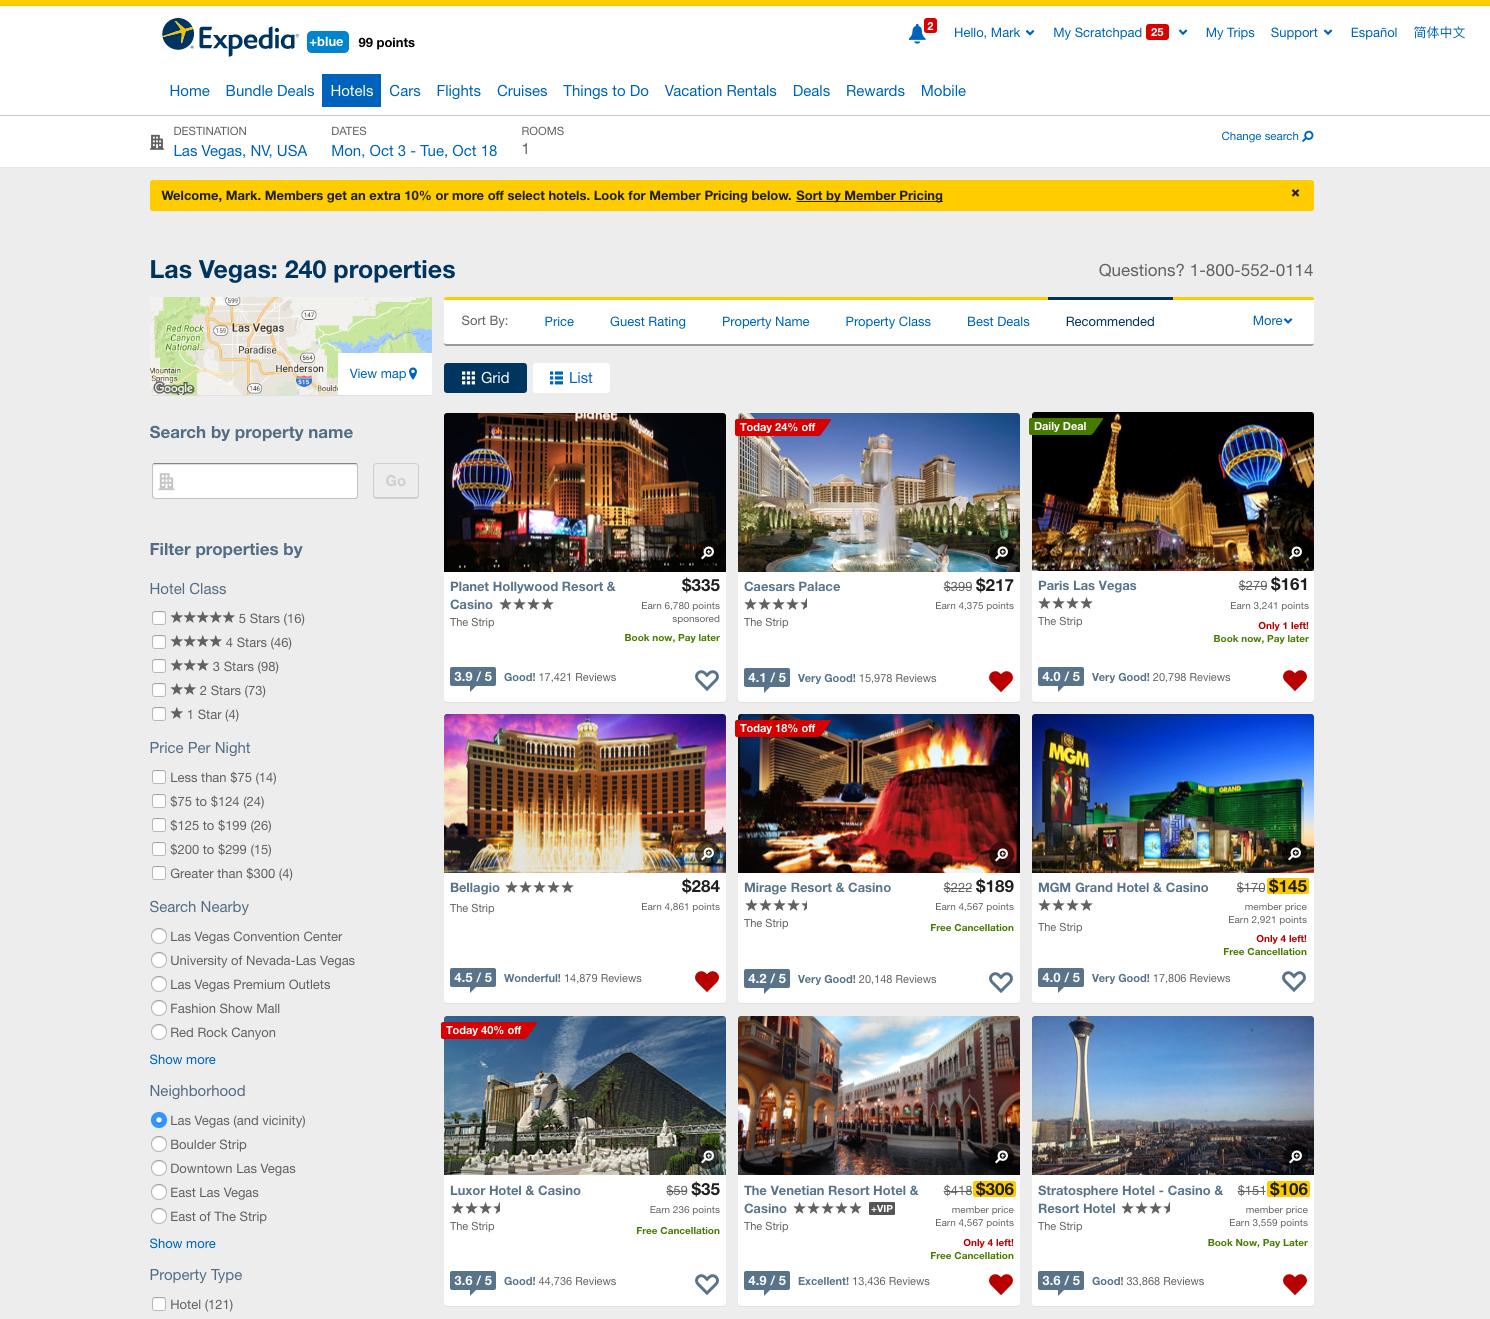1490x1319 pixels.
Task: Edit the Las Vegas destination field
Action: (240, 151)
